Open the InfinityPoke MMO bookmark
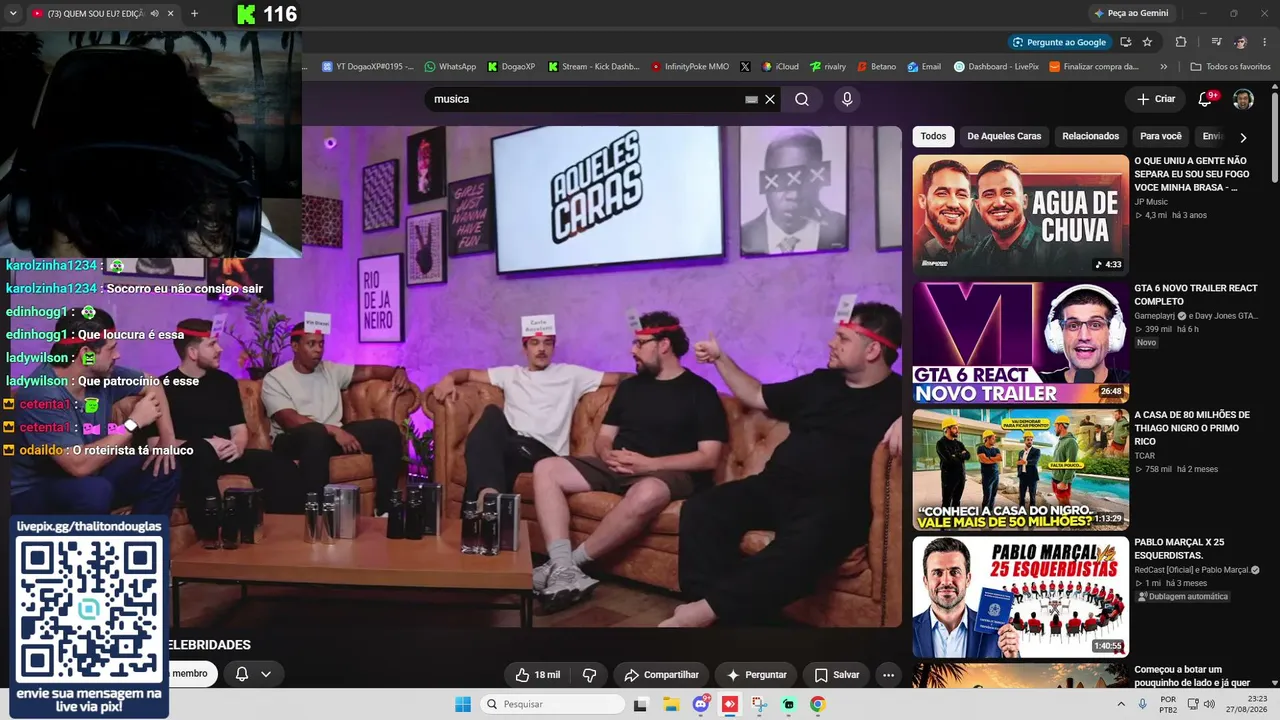Image resolution: width=1280 pixels, height=720 pixels. 690,67
